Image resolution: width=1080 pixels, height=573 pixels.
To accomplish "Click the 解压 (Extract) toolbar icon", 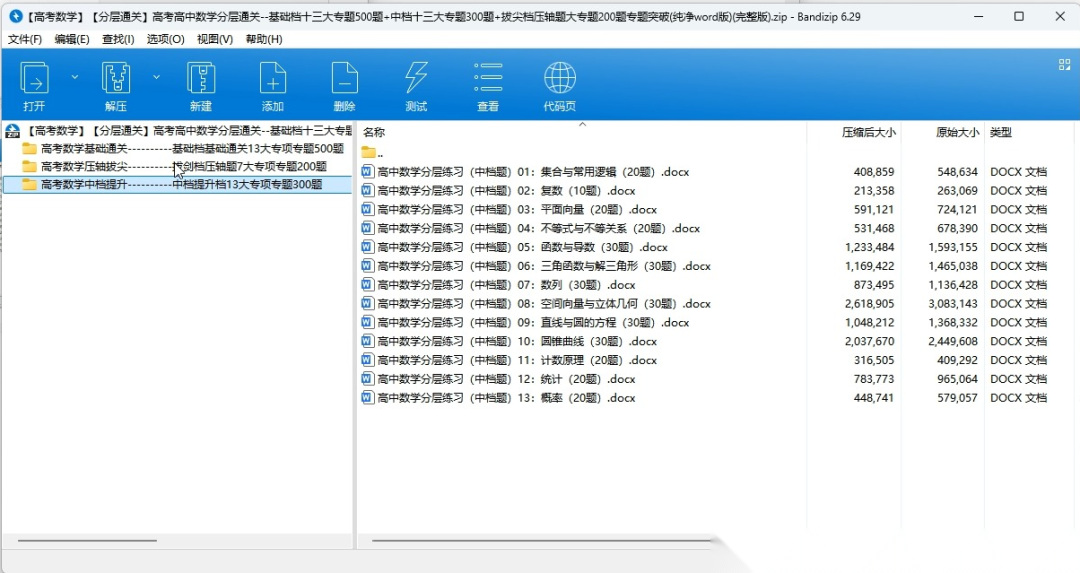I will pos(116,79).
